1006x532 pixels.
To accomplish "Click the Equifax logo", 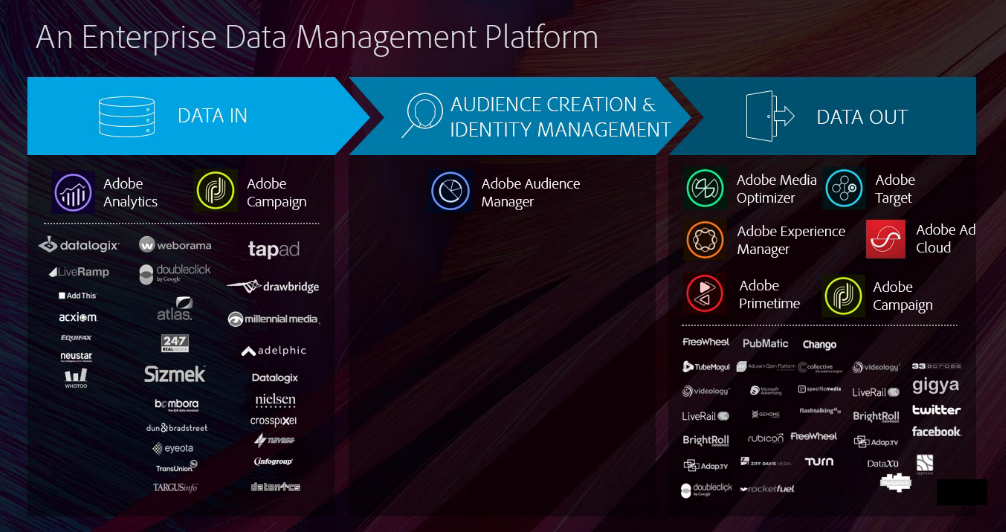I will [x=76, y=338].
